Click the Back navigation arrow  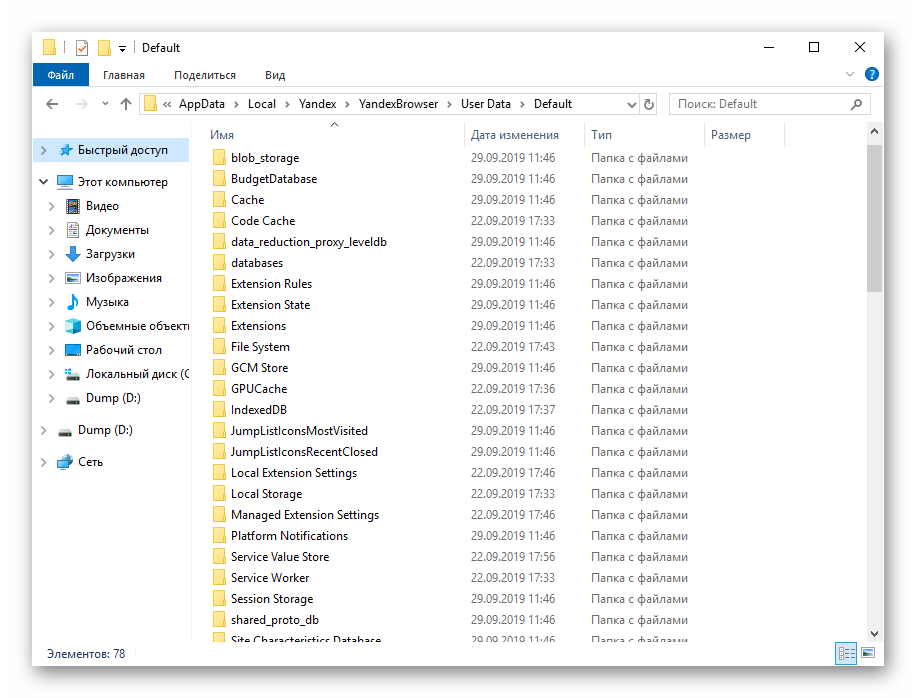[52, 104]
